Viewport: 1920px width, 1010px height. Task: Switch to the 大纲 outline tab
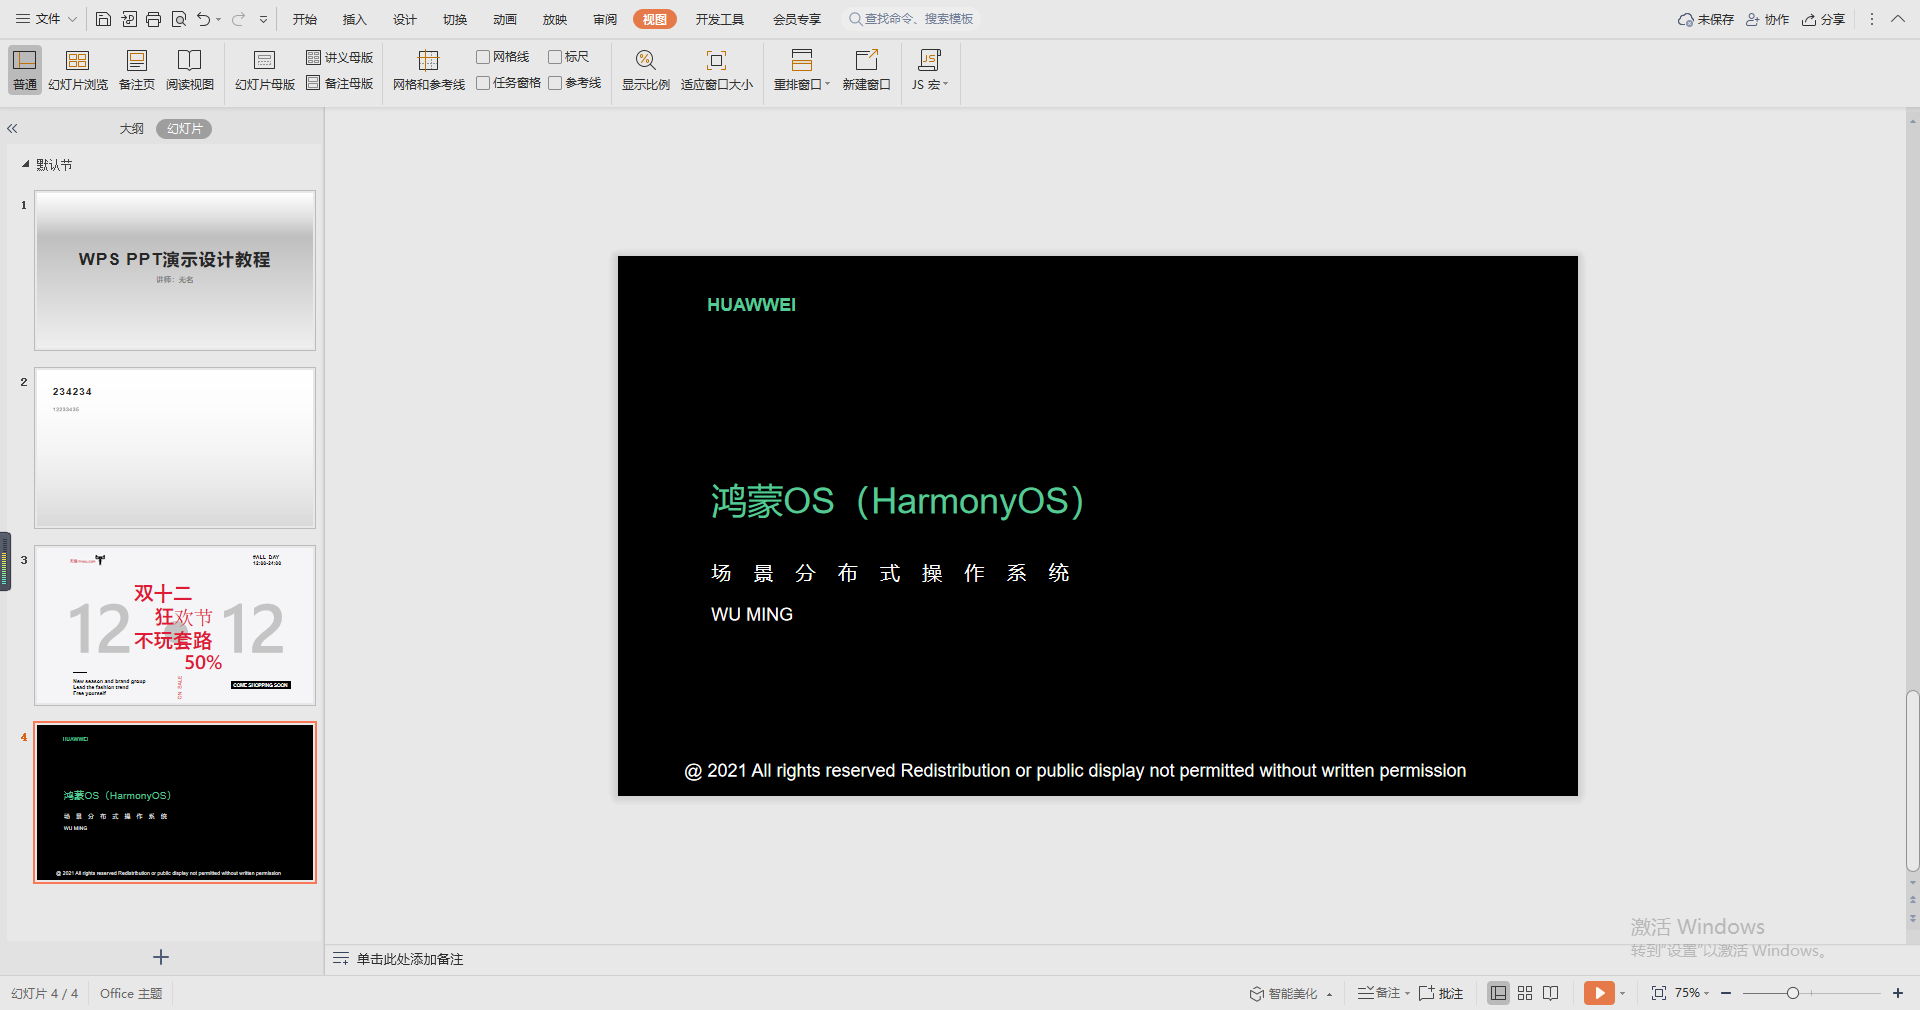(132, 129)
